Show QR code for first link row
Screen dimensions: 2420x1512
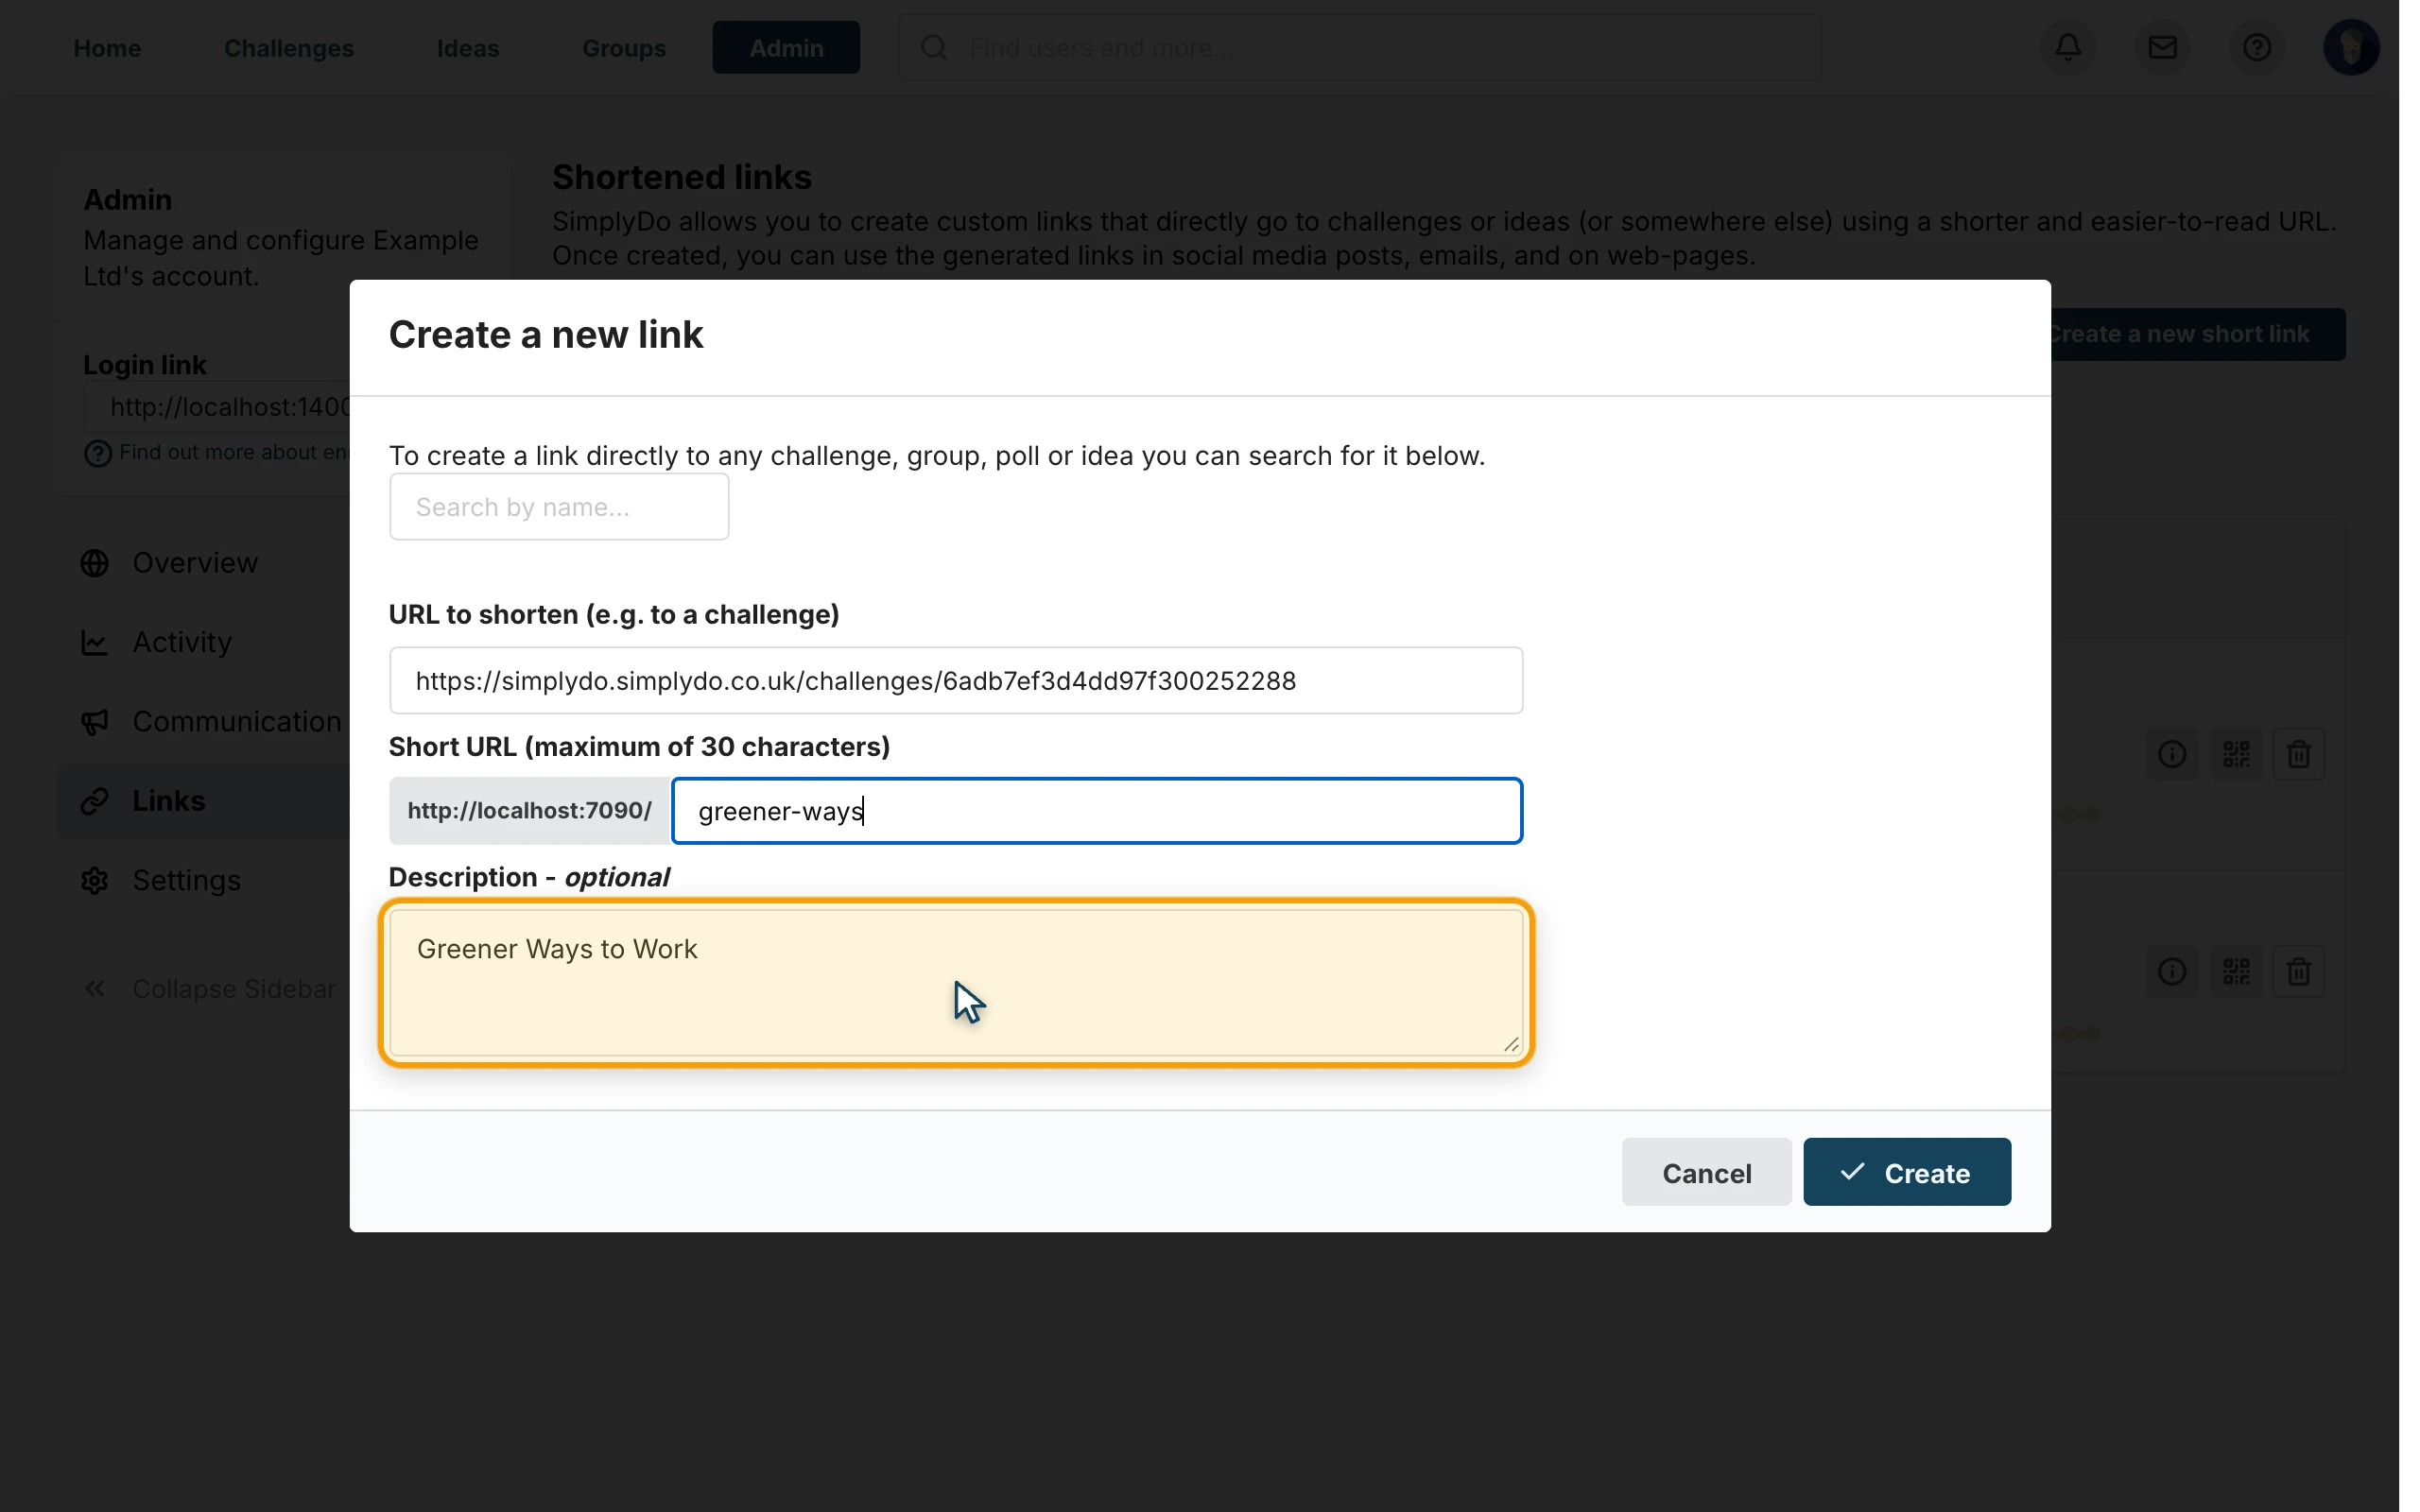tap(2235, 754)
